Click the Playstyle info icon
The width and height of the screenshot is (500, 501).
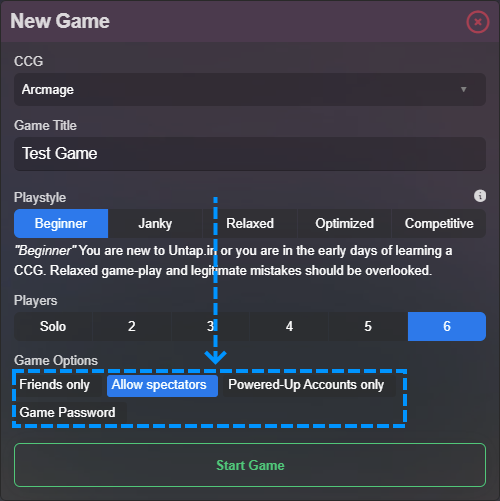pos(480,196)
